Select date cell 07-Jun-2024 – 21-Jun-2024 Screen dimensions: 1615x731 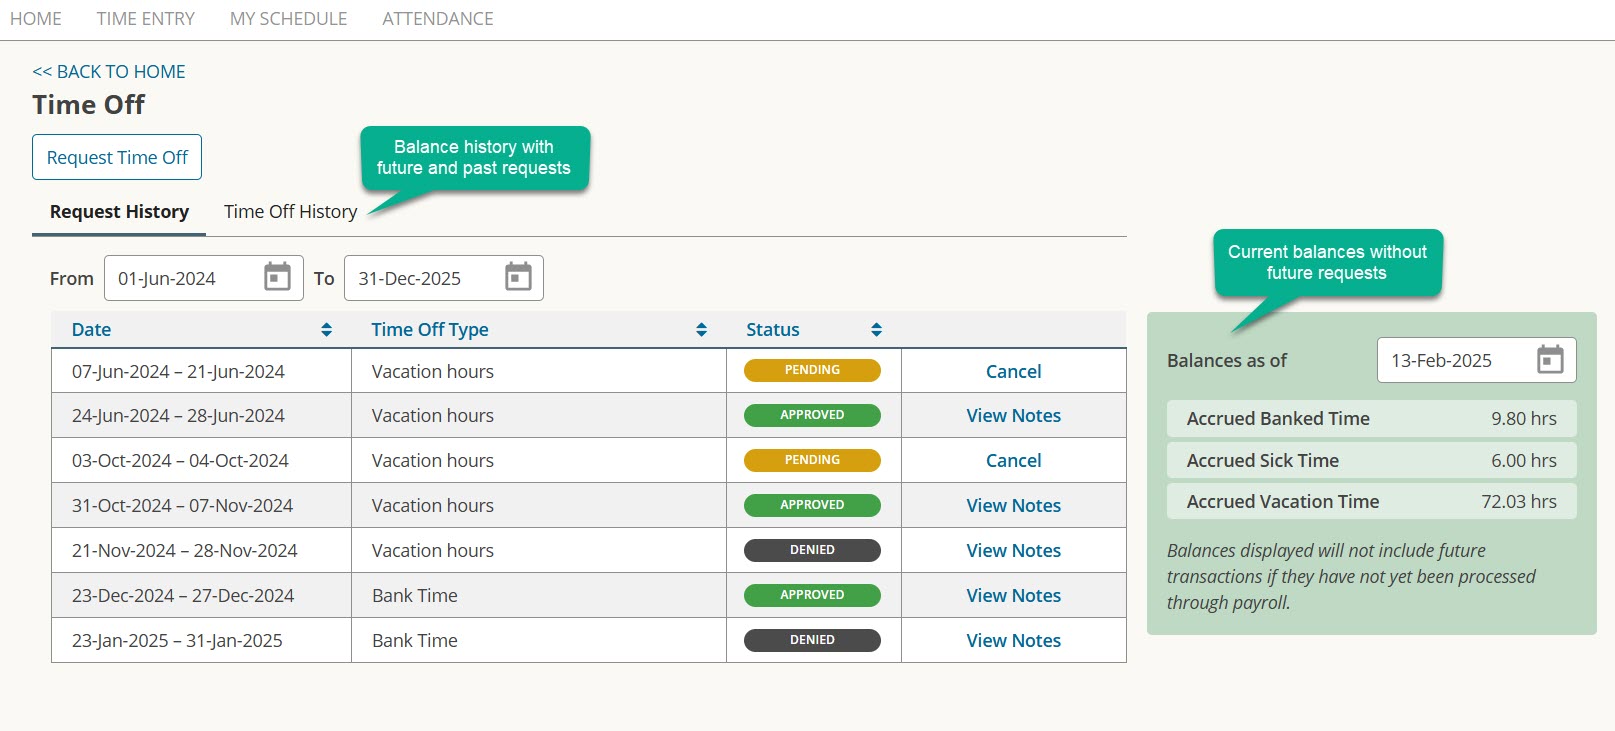coord(201,371)
